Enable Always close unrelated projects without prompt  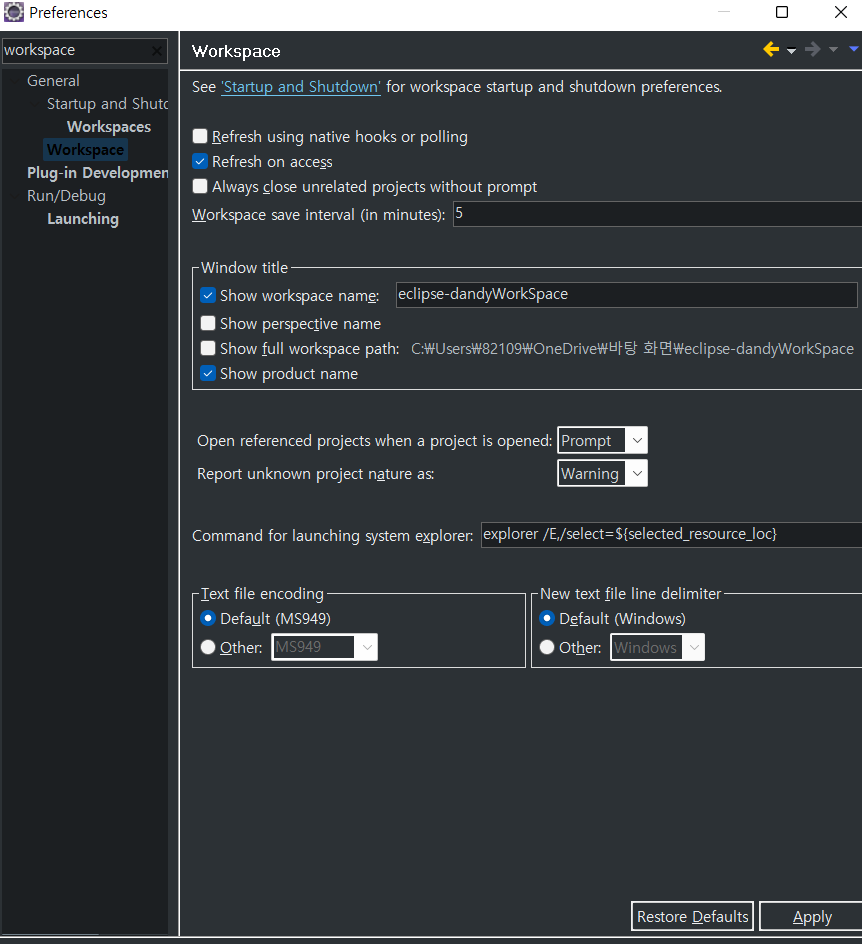pos(200,186)
